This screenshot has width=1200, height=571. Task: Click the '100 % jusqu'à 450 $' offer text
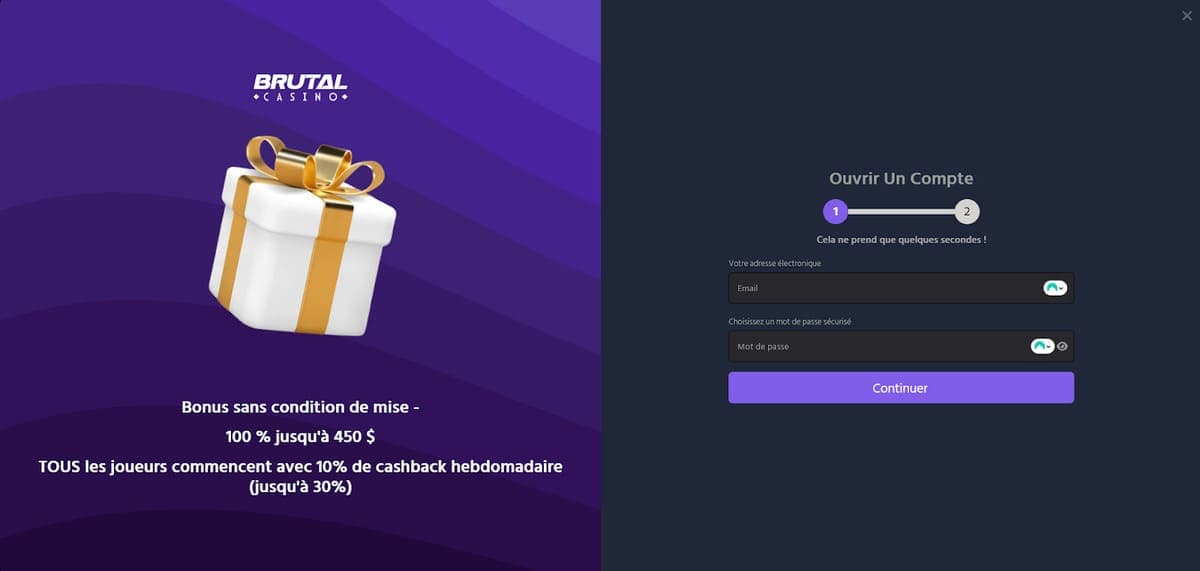(x=300, y=437)
